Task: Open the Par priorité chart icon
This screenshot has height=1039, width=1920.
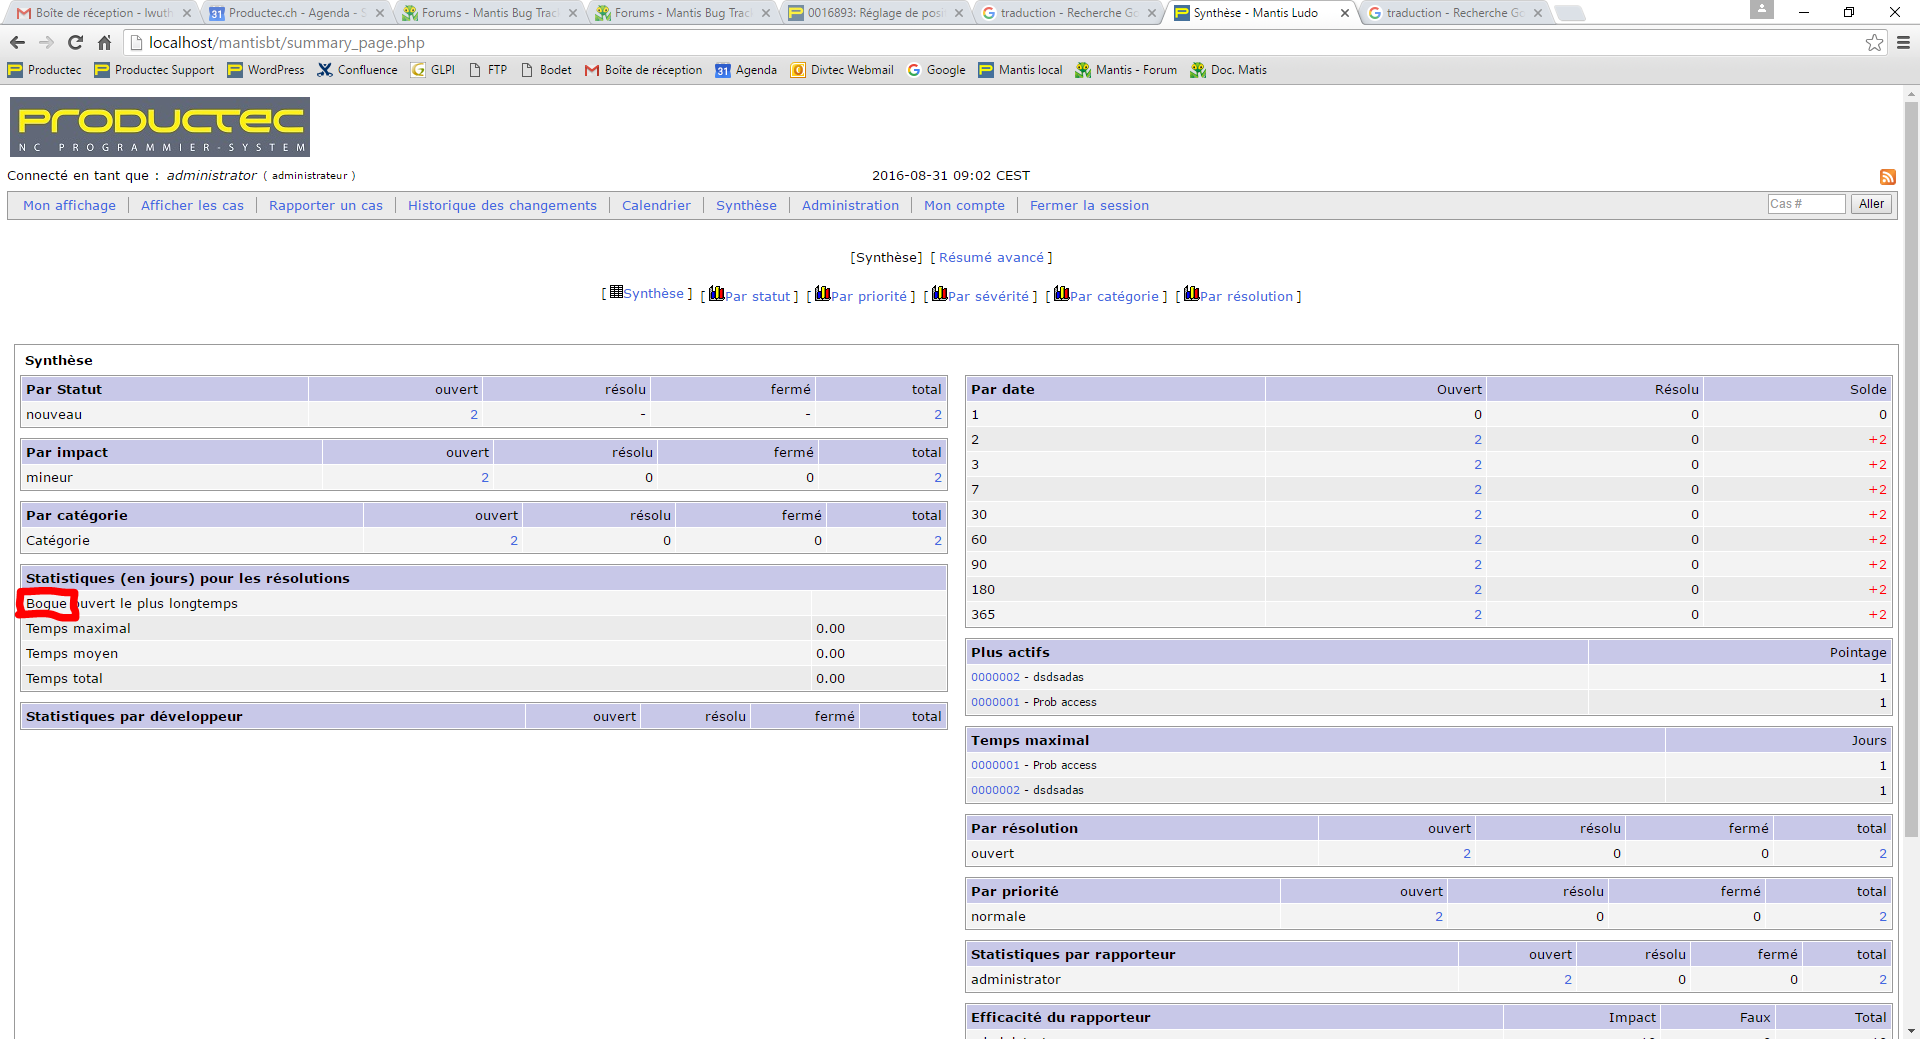Action: pos(822,294)
